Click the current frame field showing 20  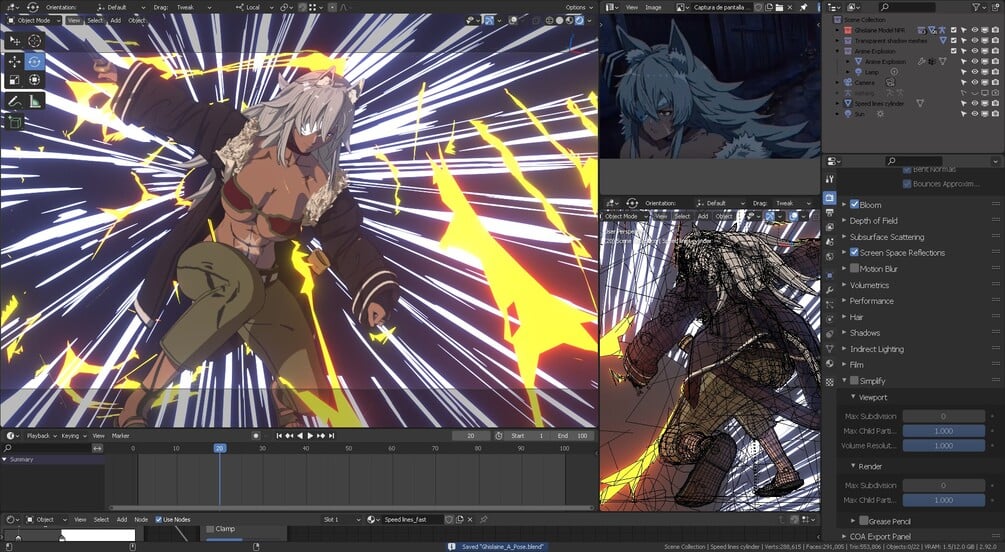point(471,435)
